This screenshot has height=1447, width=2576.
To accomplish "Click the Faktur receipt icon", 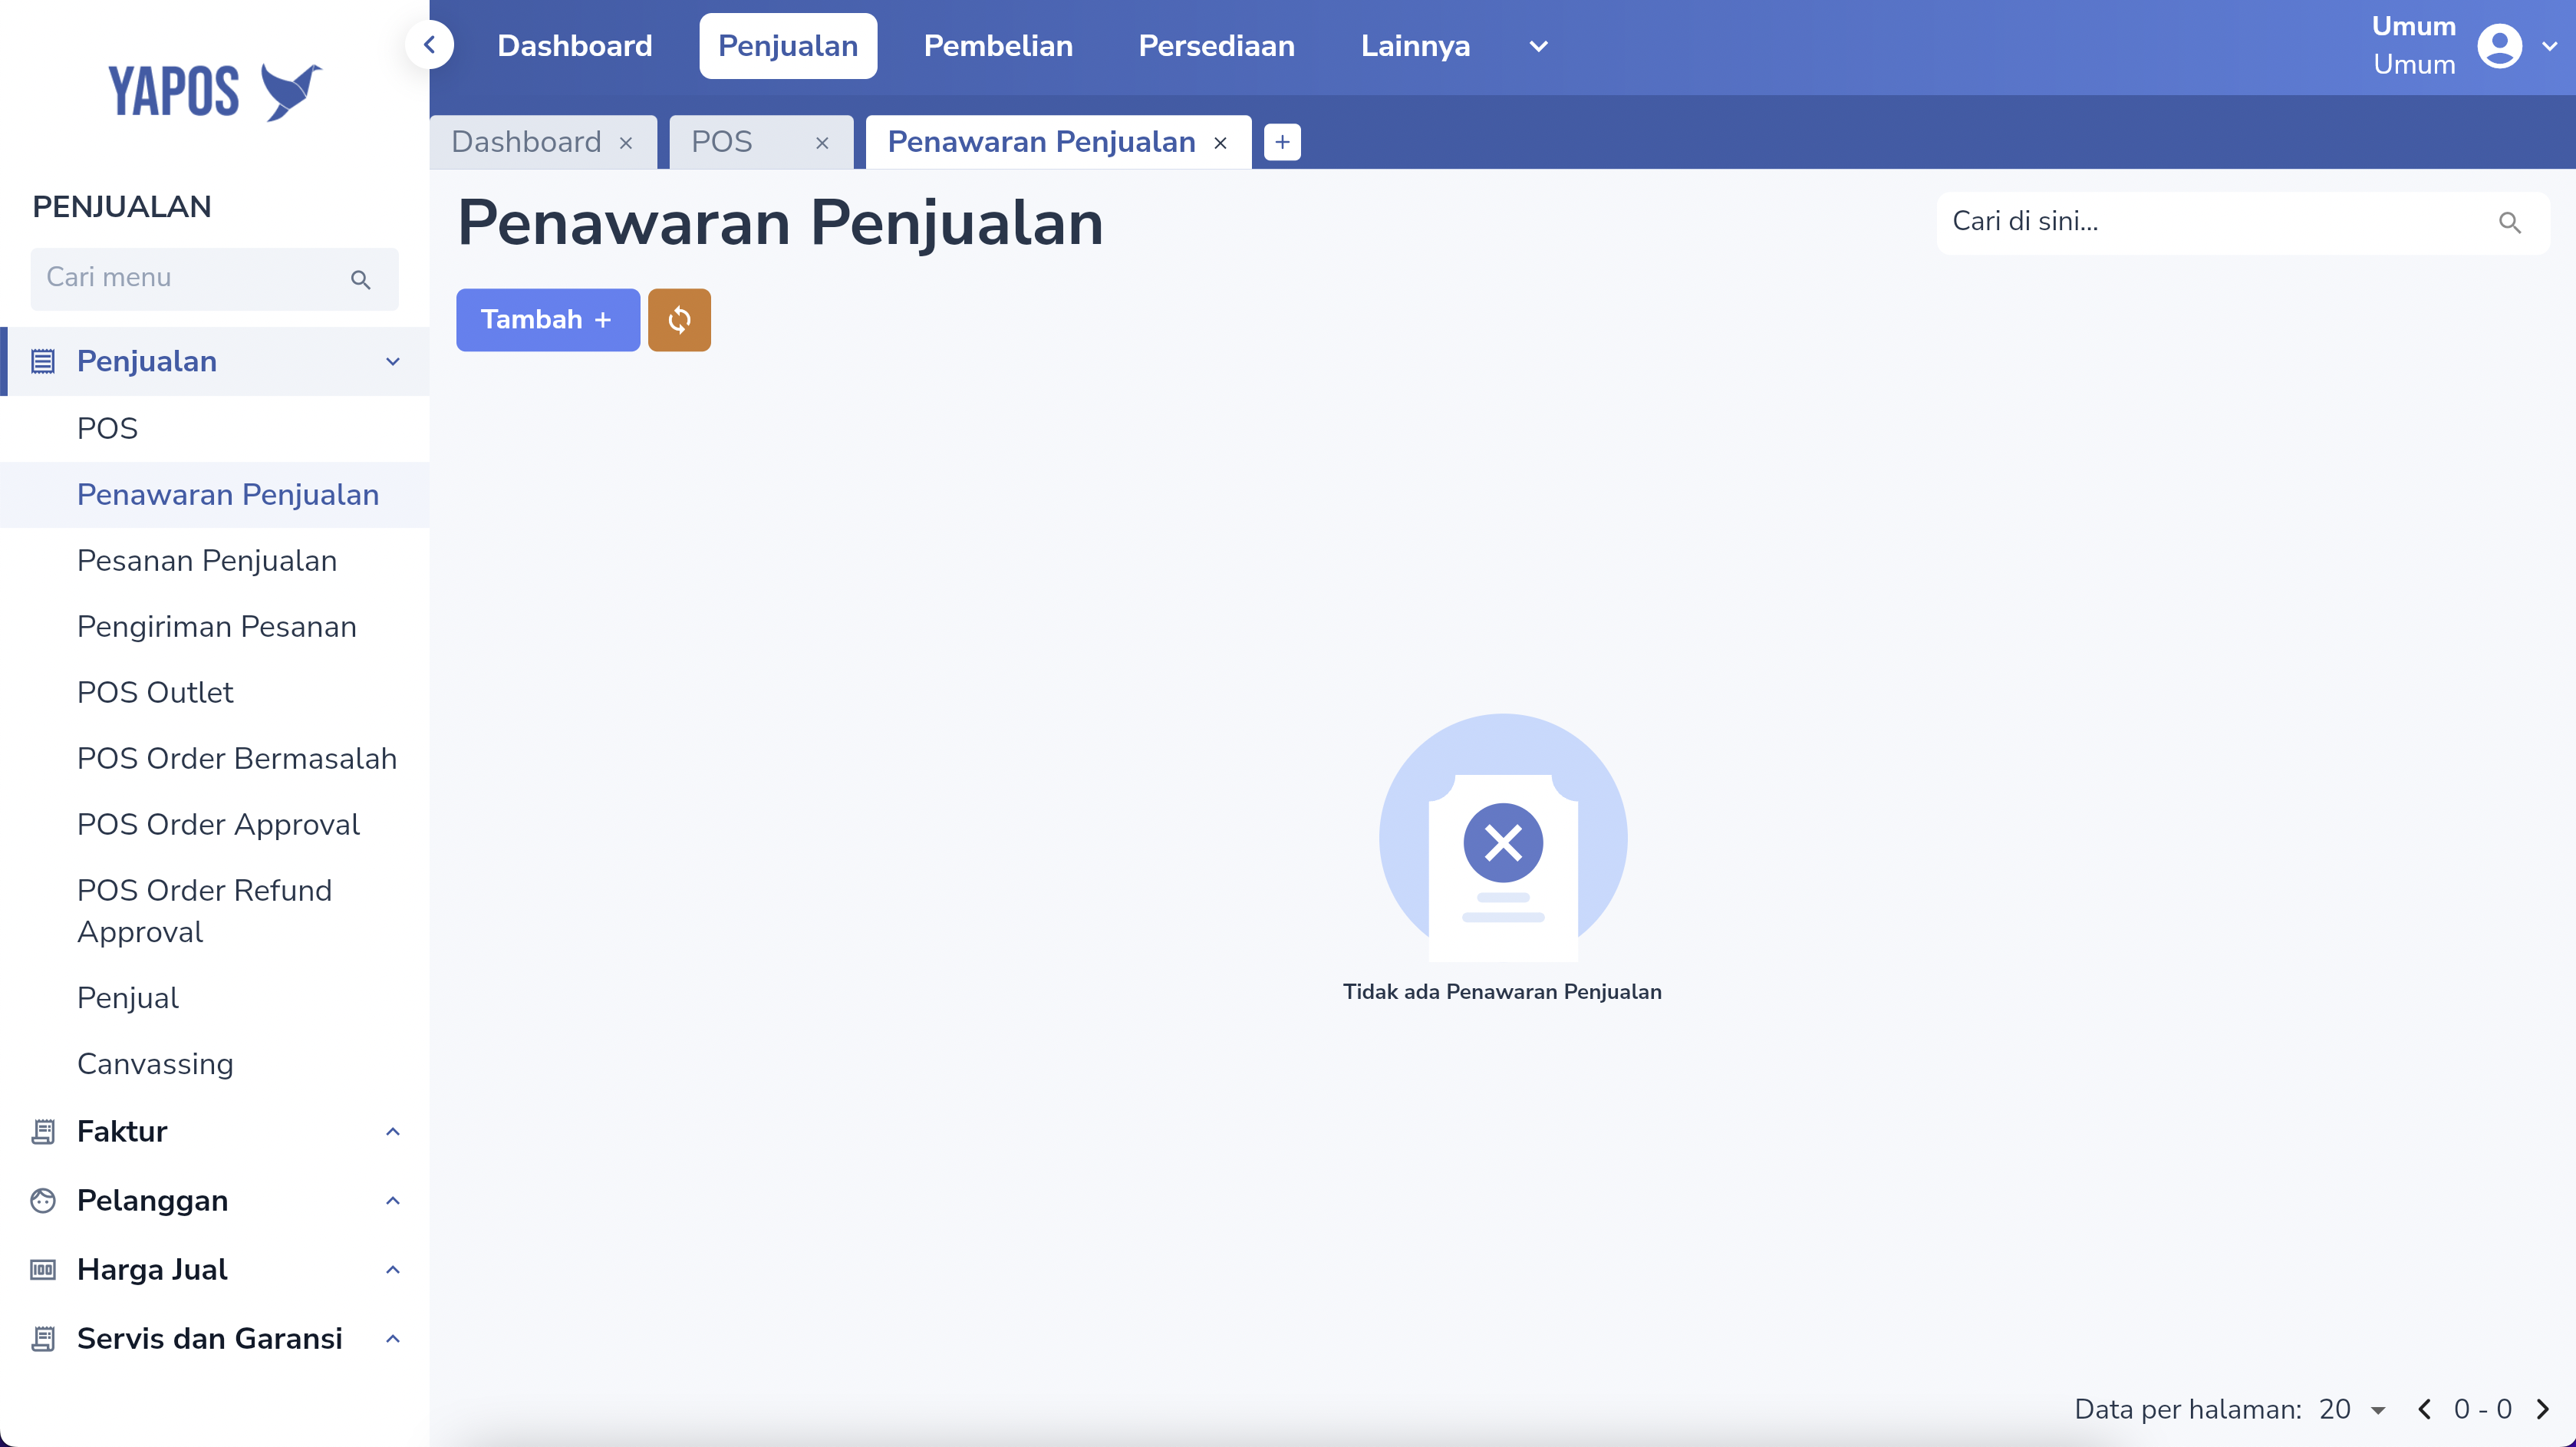I will pyautogui.click(x=43, y=1131).
